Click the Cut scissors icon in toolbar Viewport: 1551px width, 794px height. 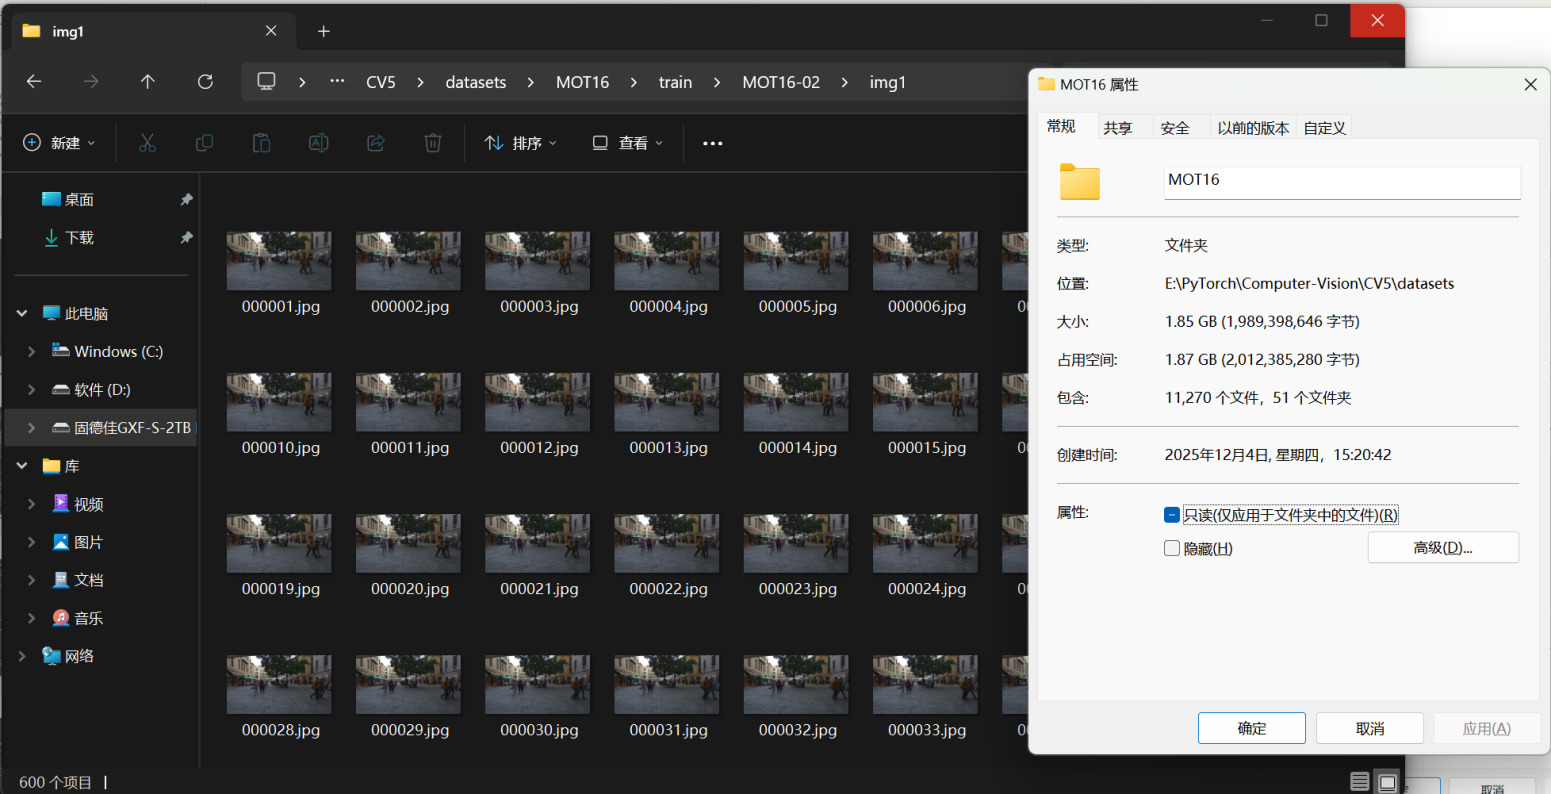tap(147, 143)
